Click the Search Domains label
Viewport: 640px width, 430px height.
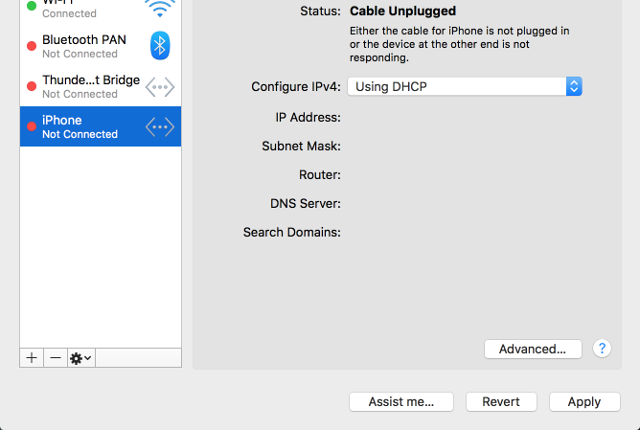tap(292, 232)
